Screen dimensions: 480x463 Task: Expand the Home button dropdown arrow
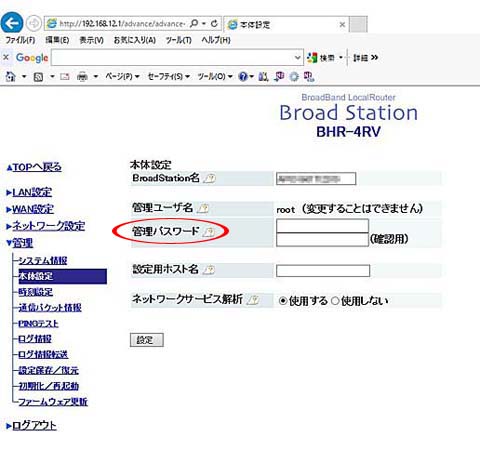pyautogui.click(x=24, y=77)
